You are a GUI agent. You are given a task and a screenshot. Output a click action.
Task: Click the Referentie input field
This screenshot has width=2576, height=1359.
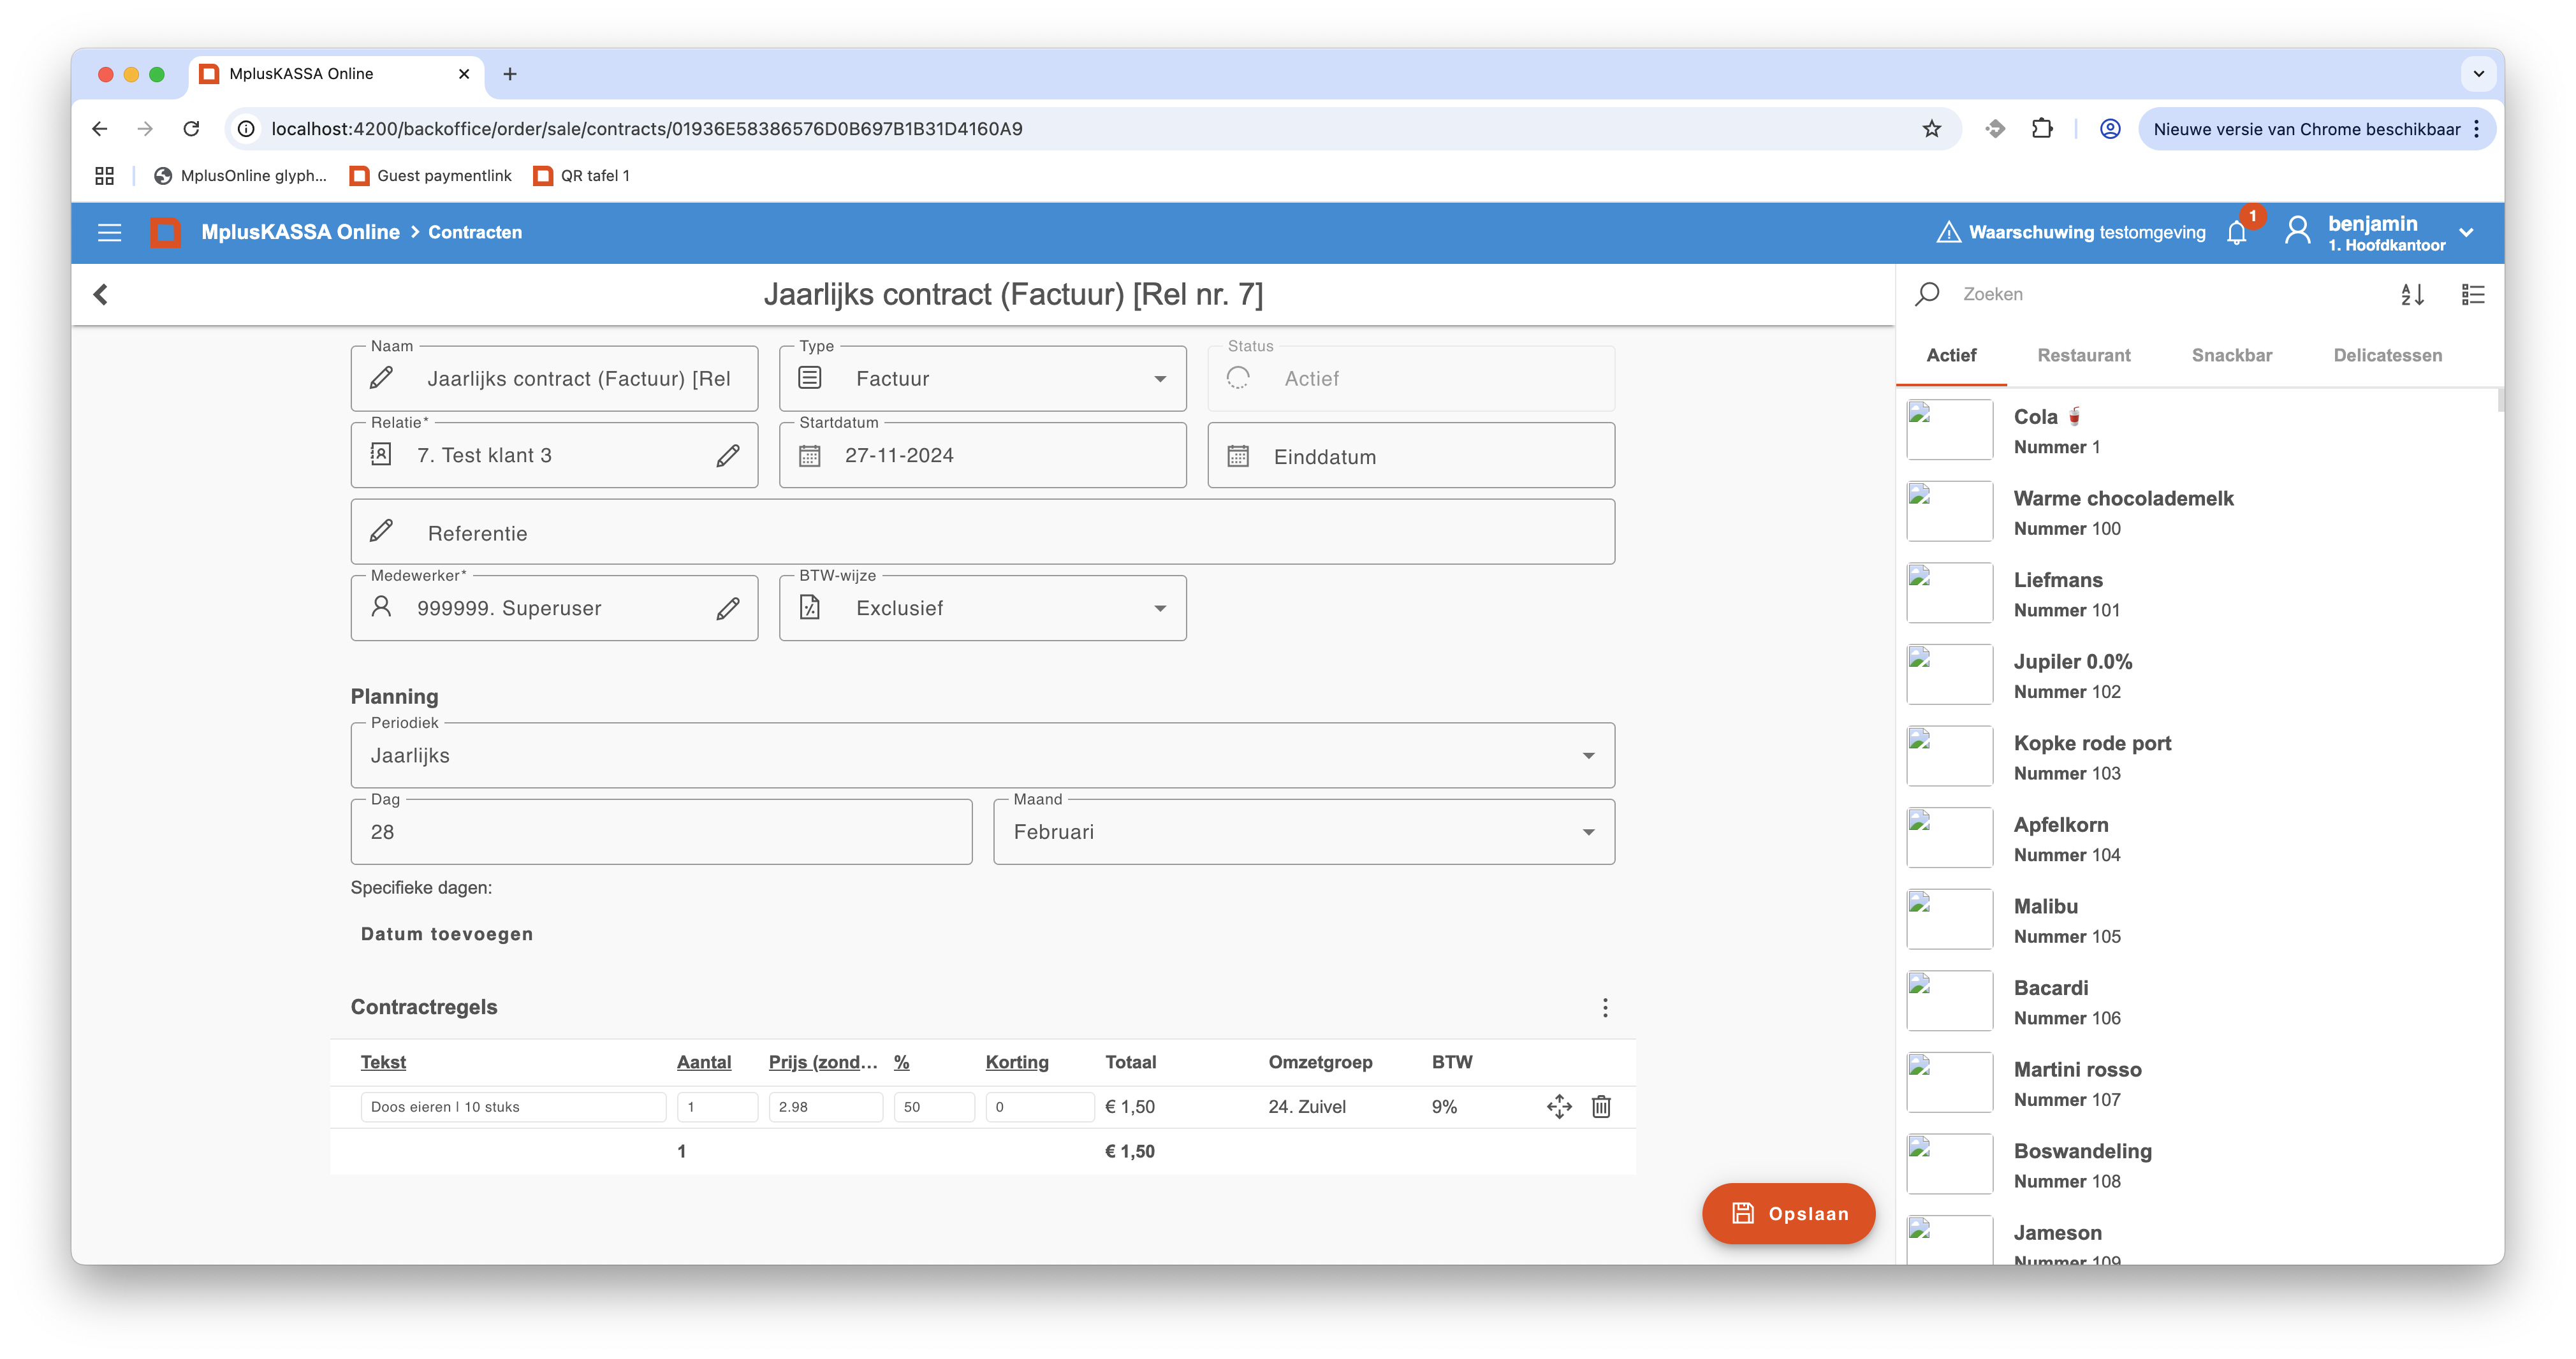982,532
